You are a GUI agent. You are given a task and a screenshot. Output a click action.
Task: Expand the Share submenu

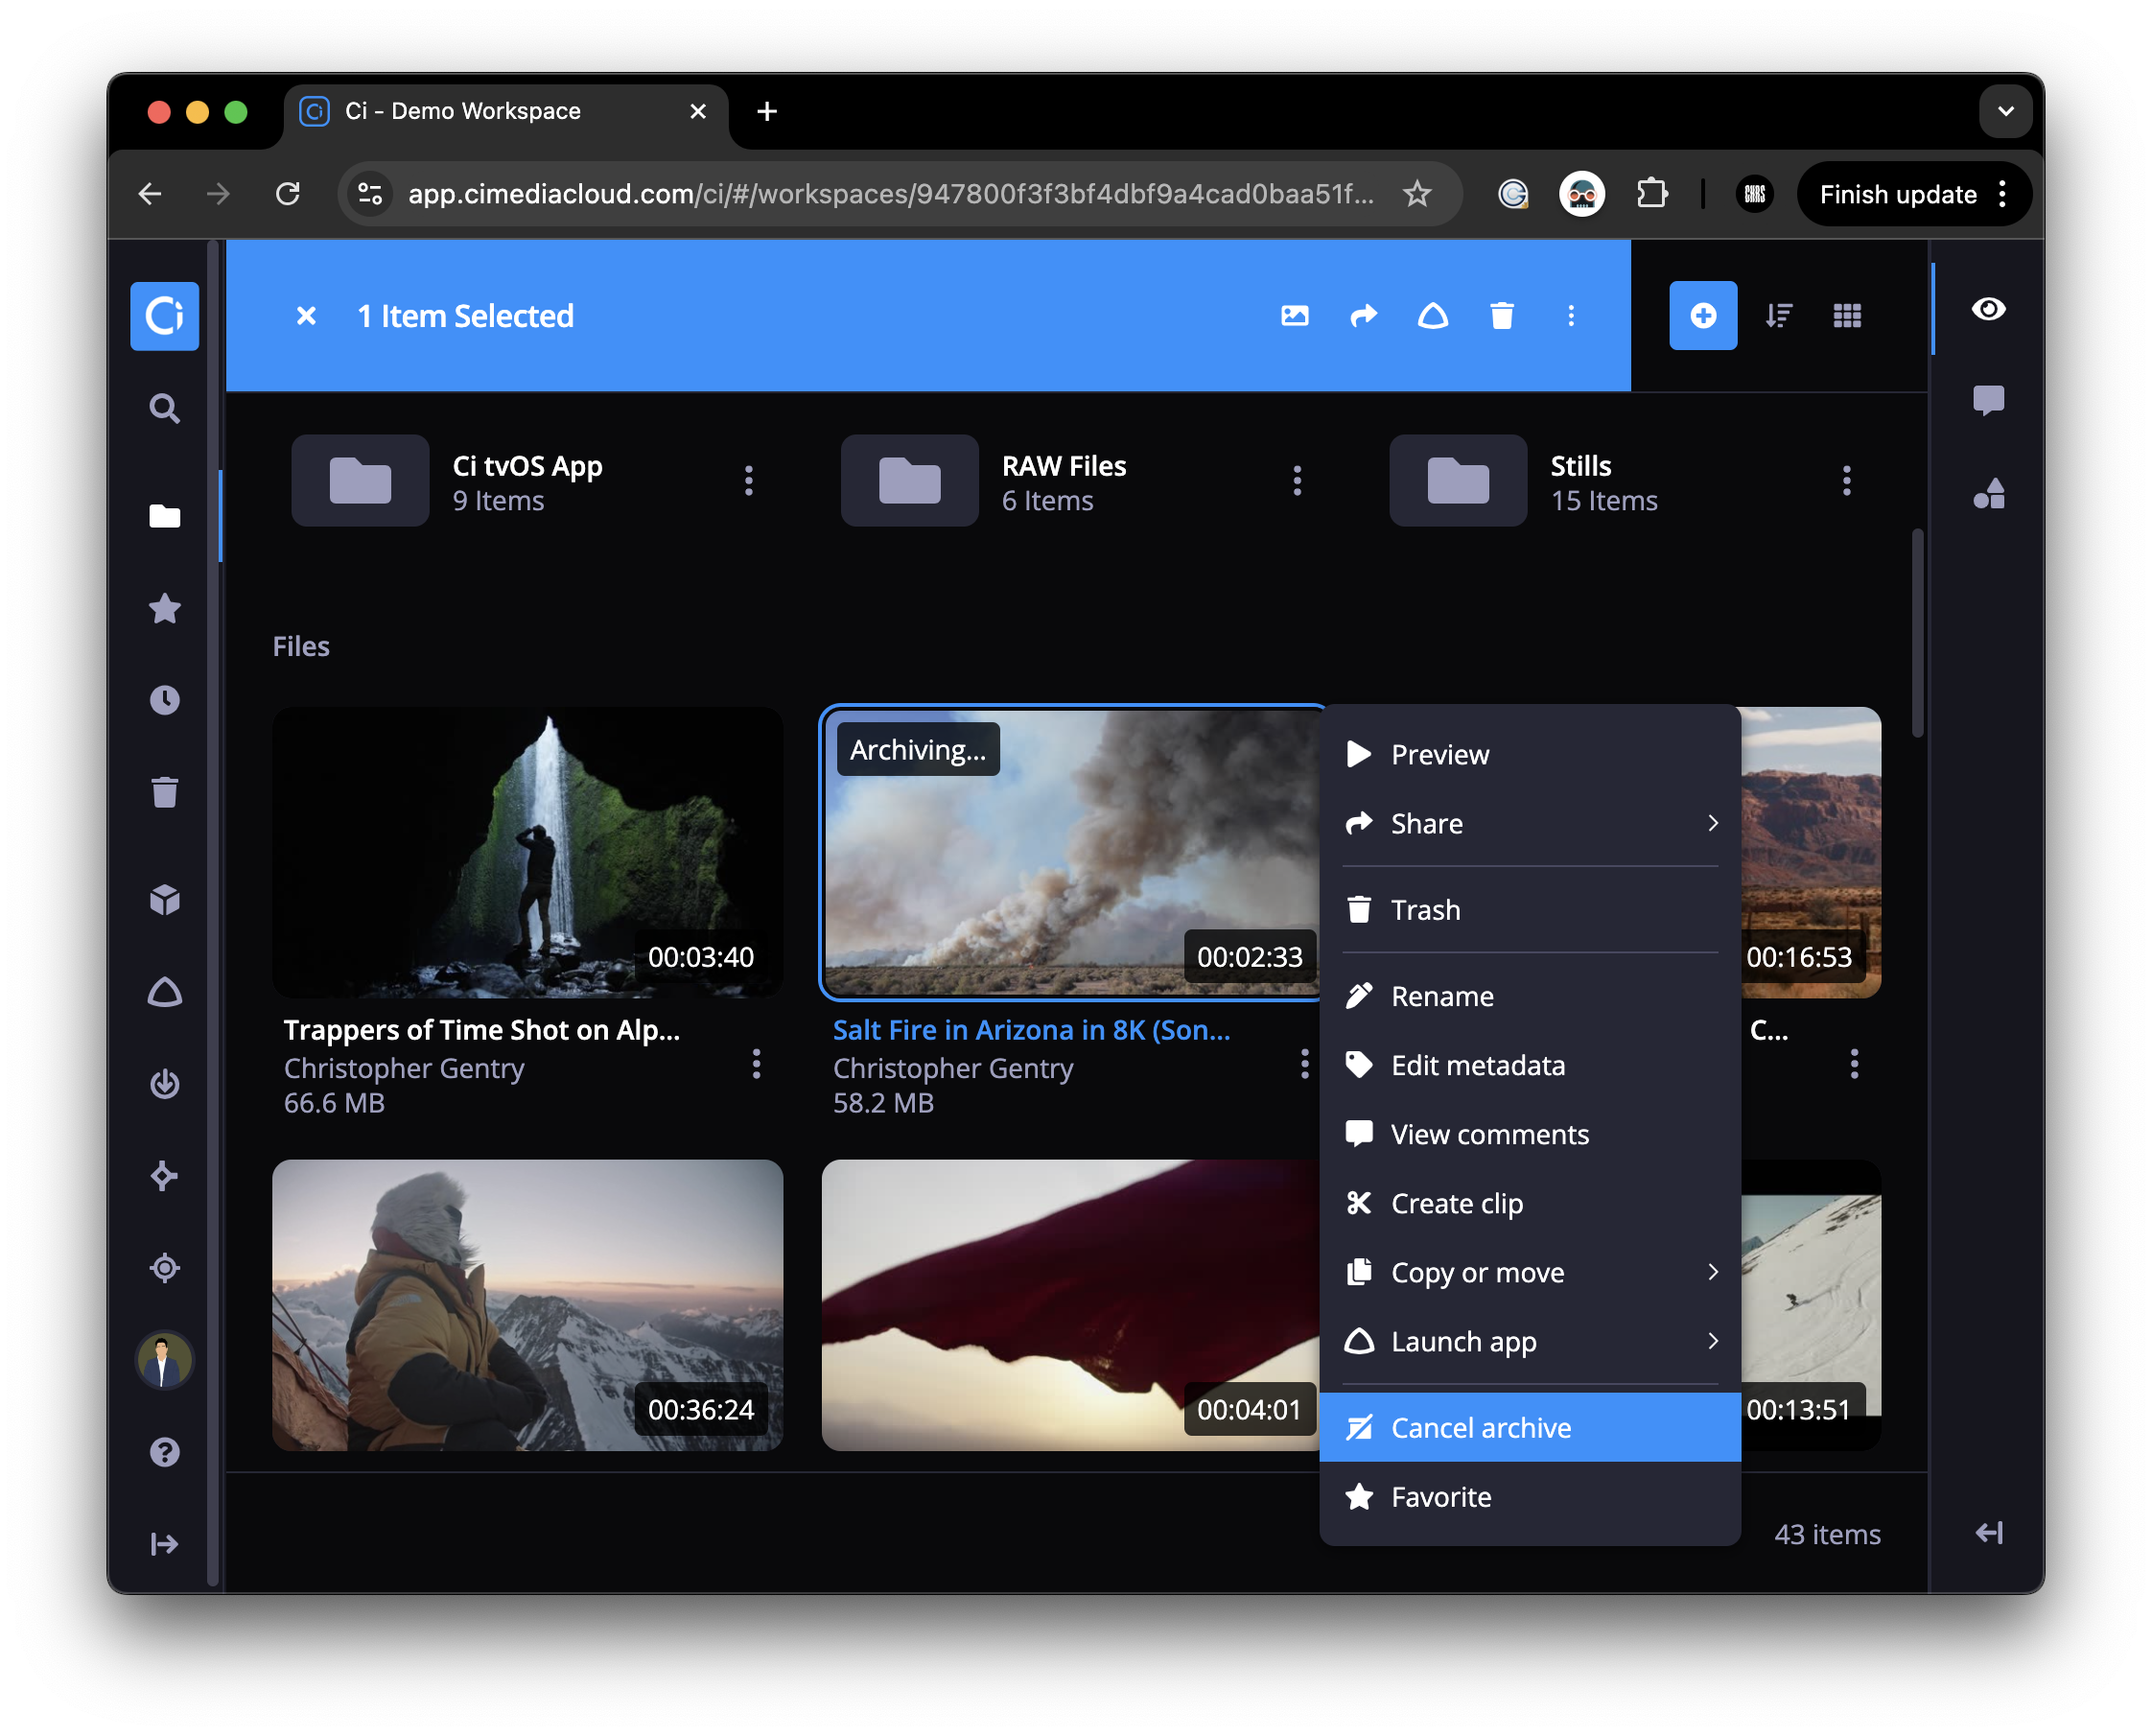point(1529,823)
